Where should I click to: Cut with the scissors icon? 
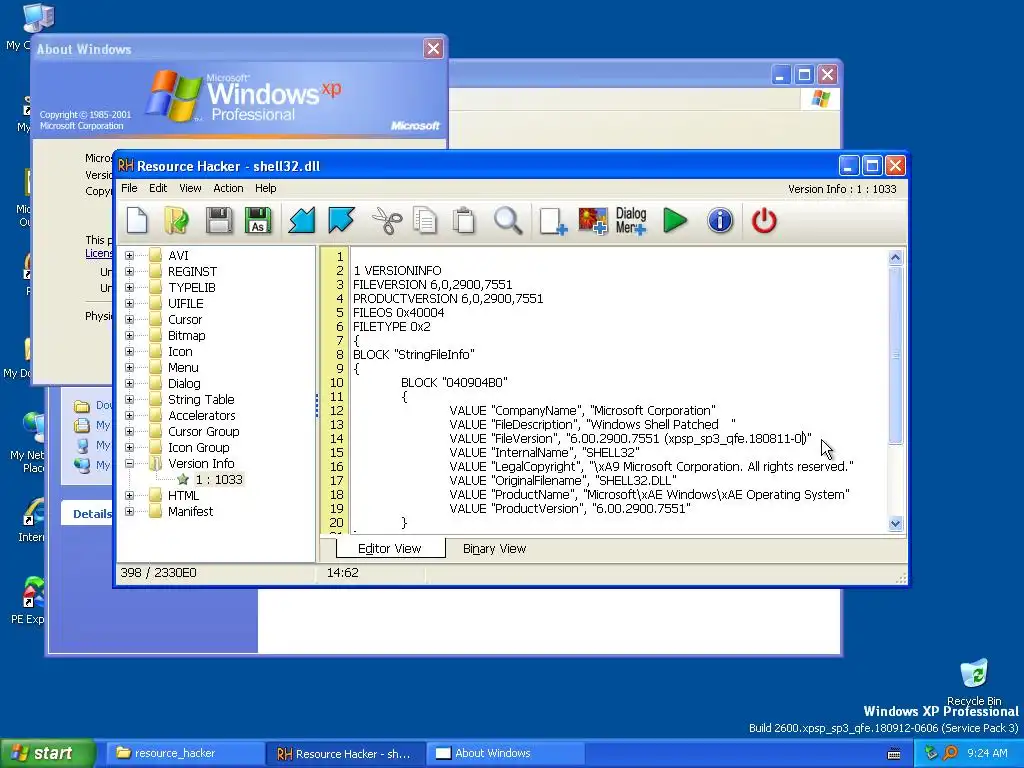(x=387, y=220)
